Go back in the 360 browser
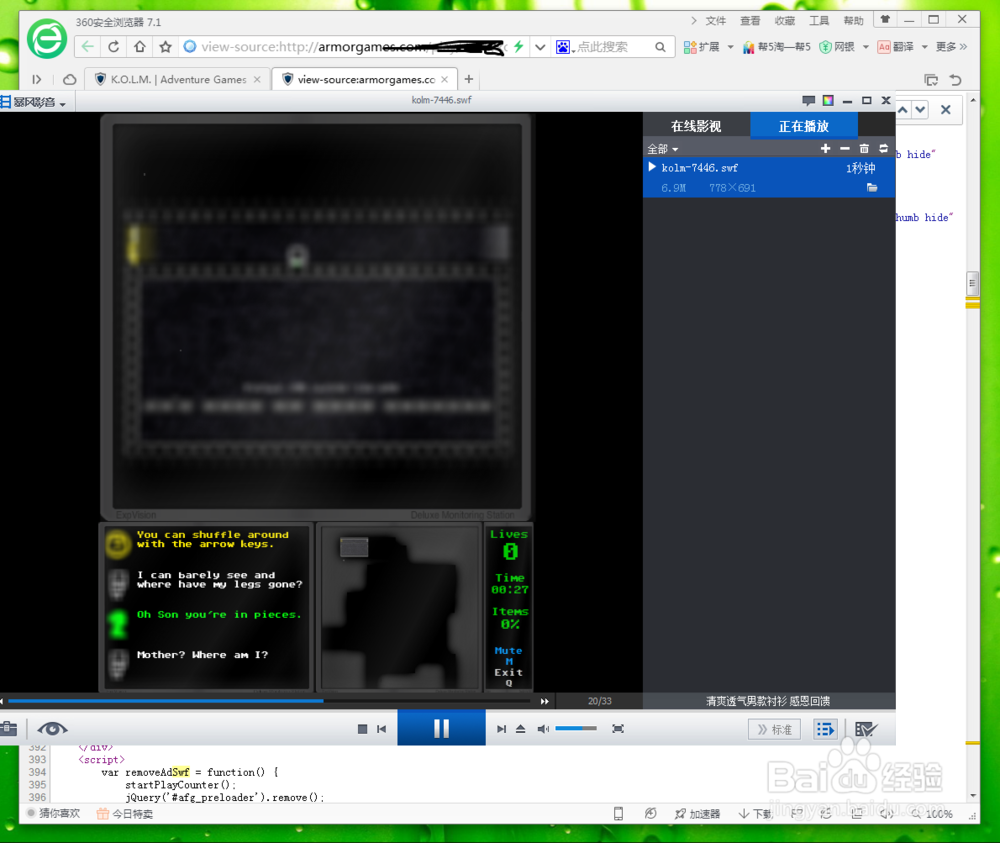The height and width of the screenshot is (843, 1000). [x=87, y=47]
